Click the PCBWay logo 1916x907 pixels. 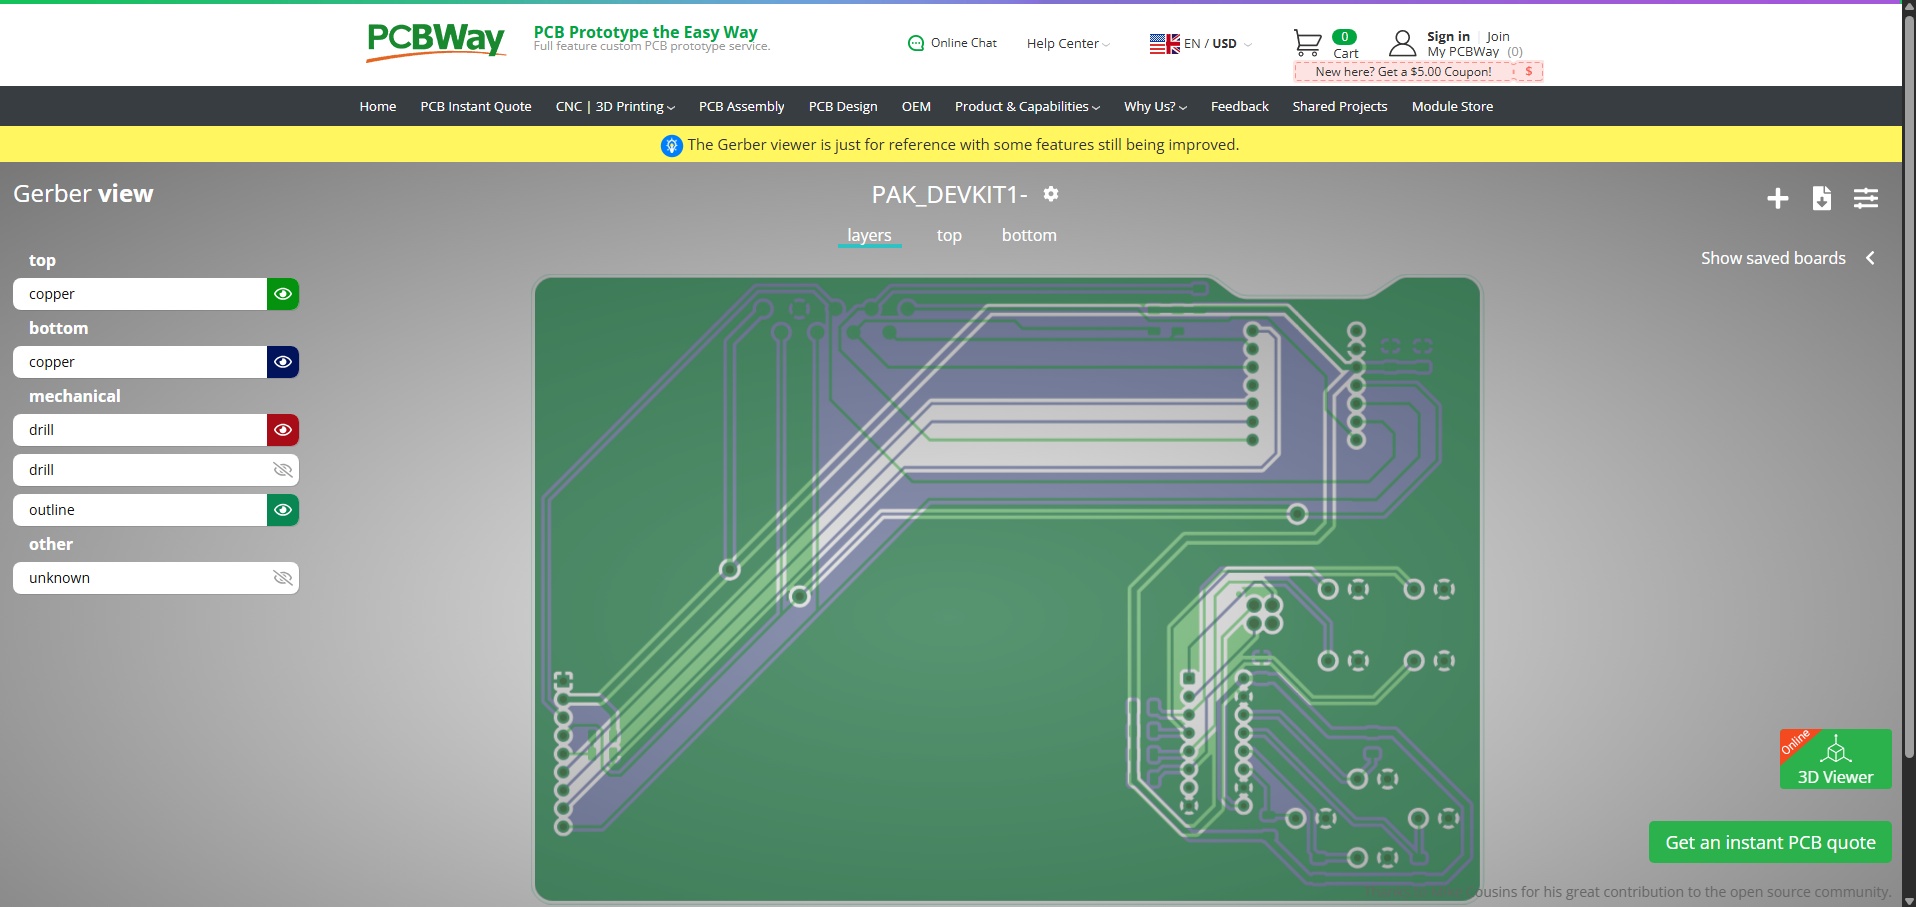[x=436, y=42]
